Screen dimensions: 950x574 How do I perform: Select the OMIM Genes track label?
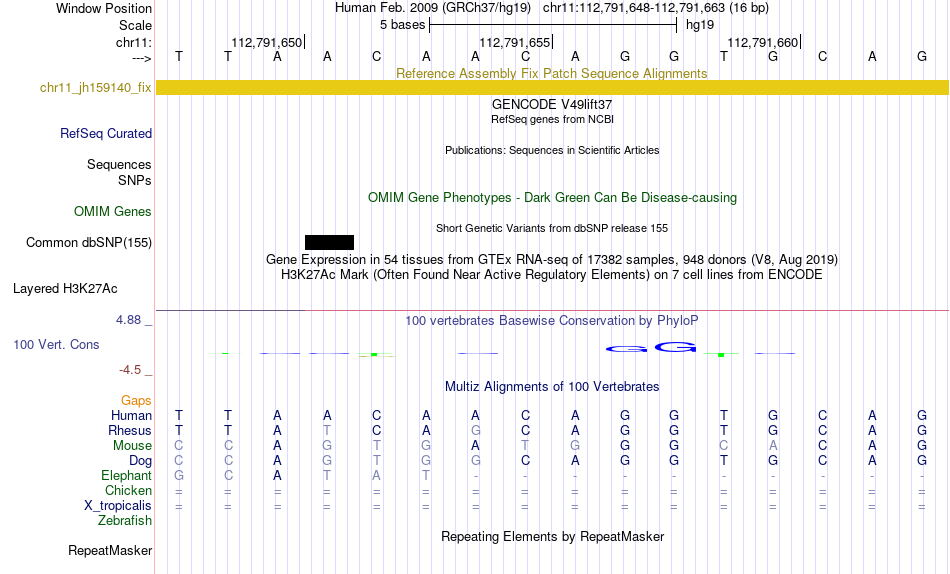pyautogui.click(x=113, y=212)
